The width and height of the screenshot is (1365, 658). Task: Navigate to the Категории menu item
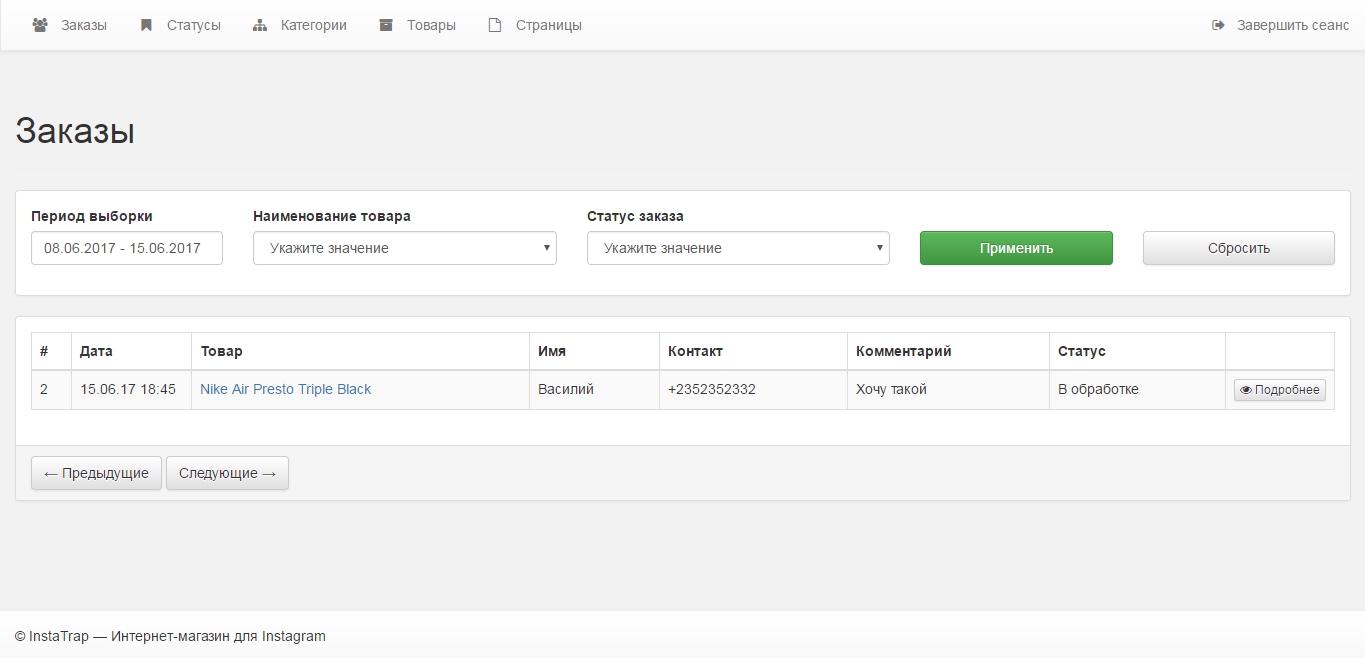pyautogui.click(x=313, y=25)
